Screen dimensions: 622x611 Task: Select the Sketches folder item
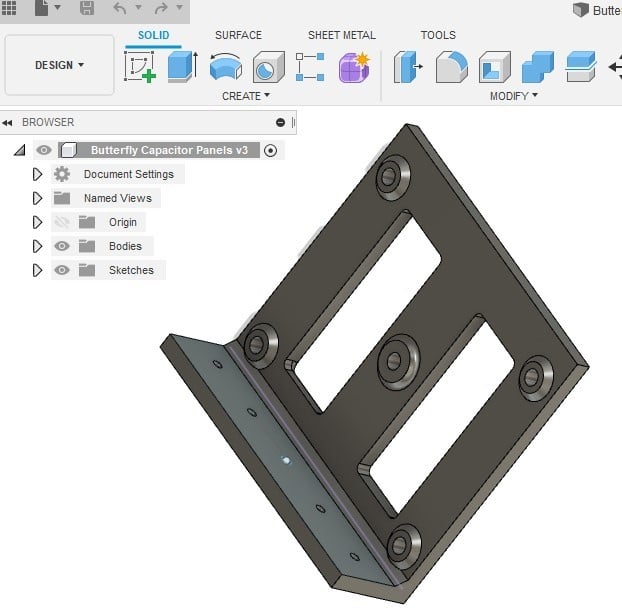click(x=131, y=270)
